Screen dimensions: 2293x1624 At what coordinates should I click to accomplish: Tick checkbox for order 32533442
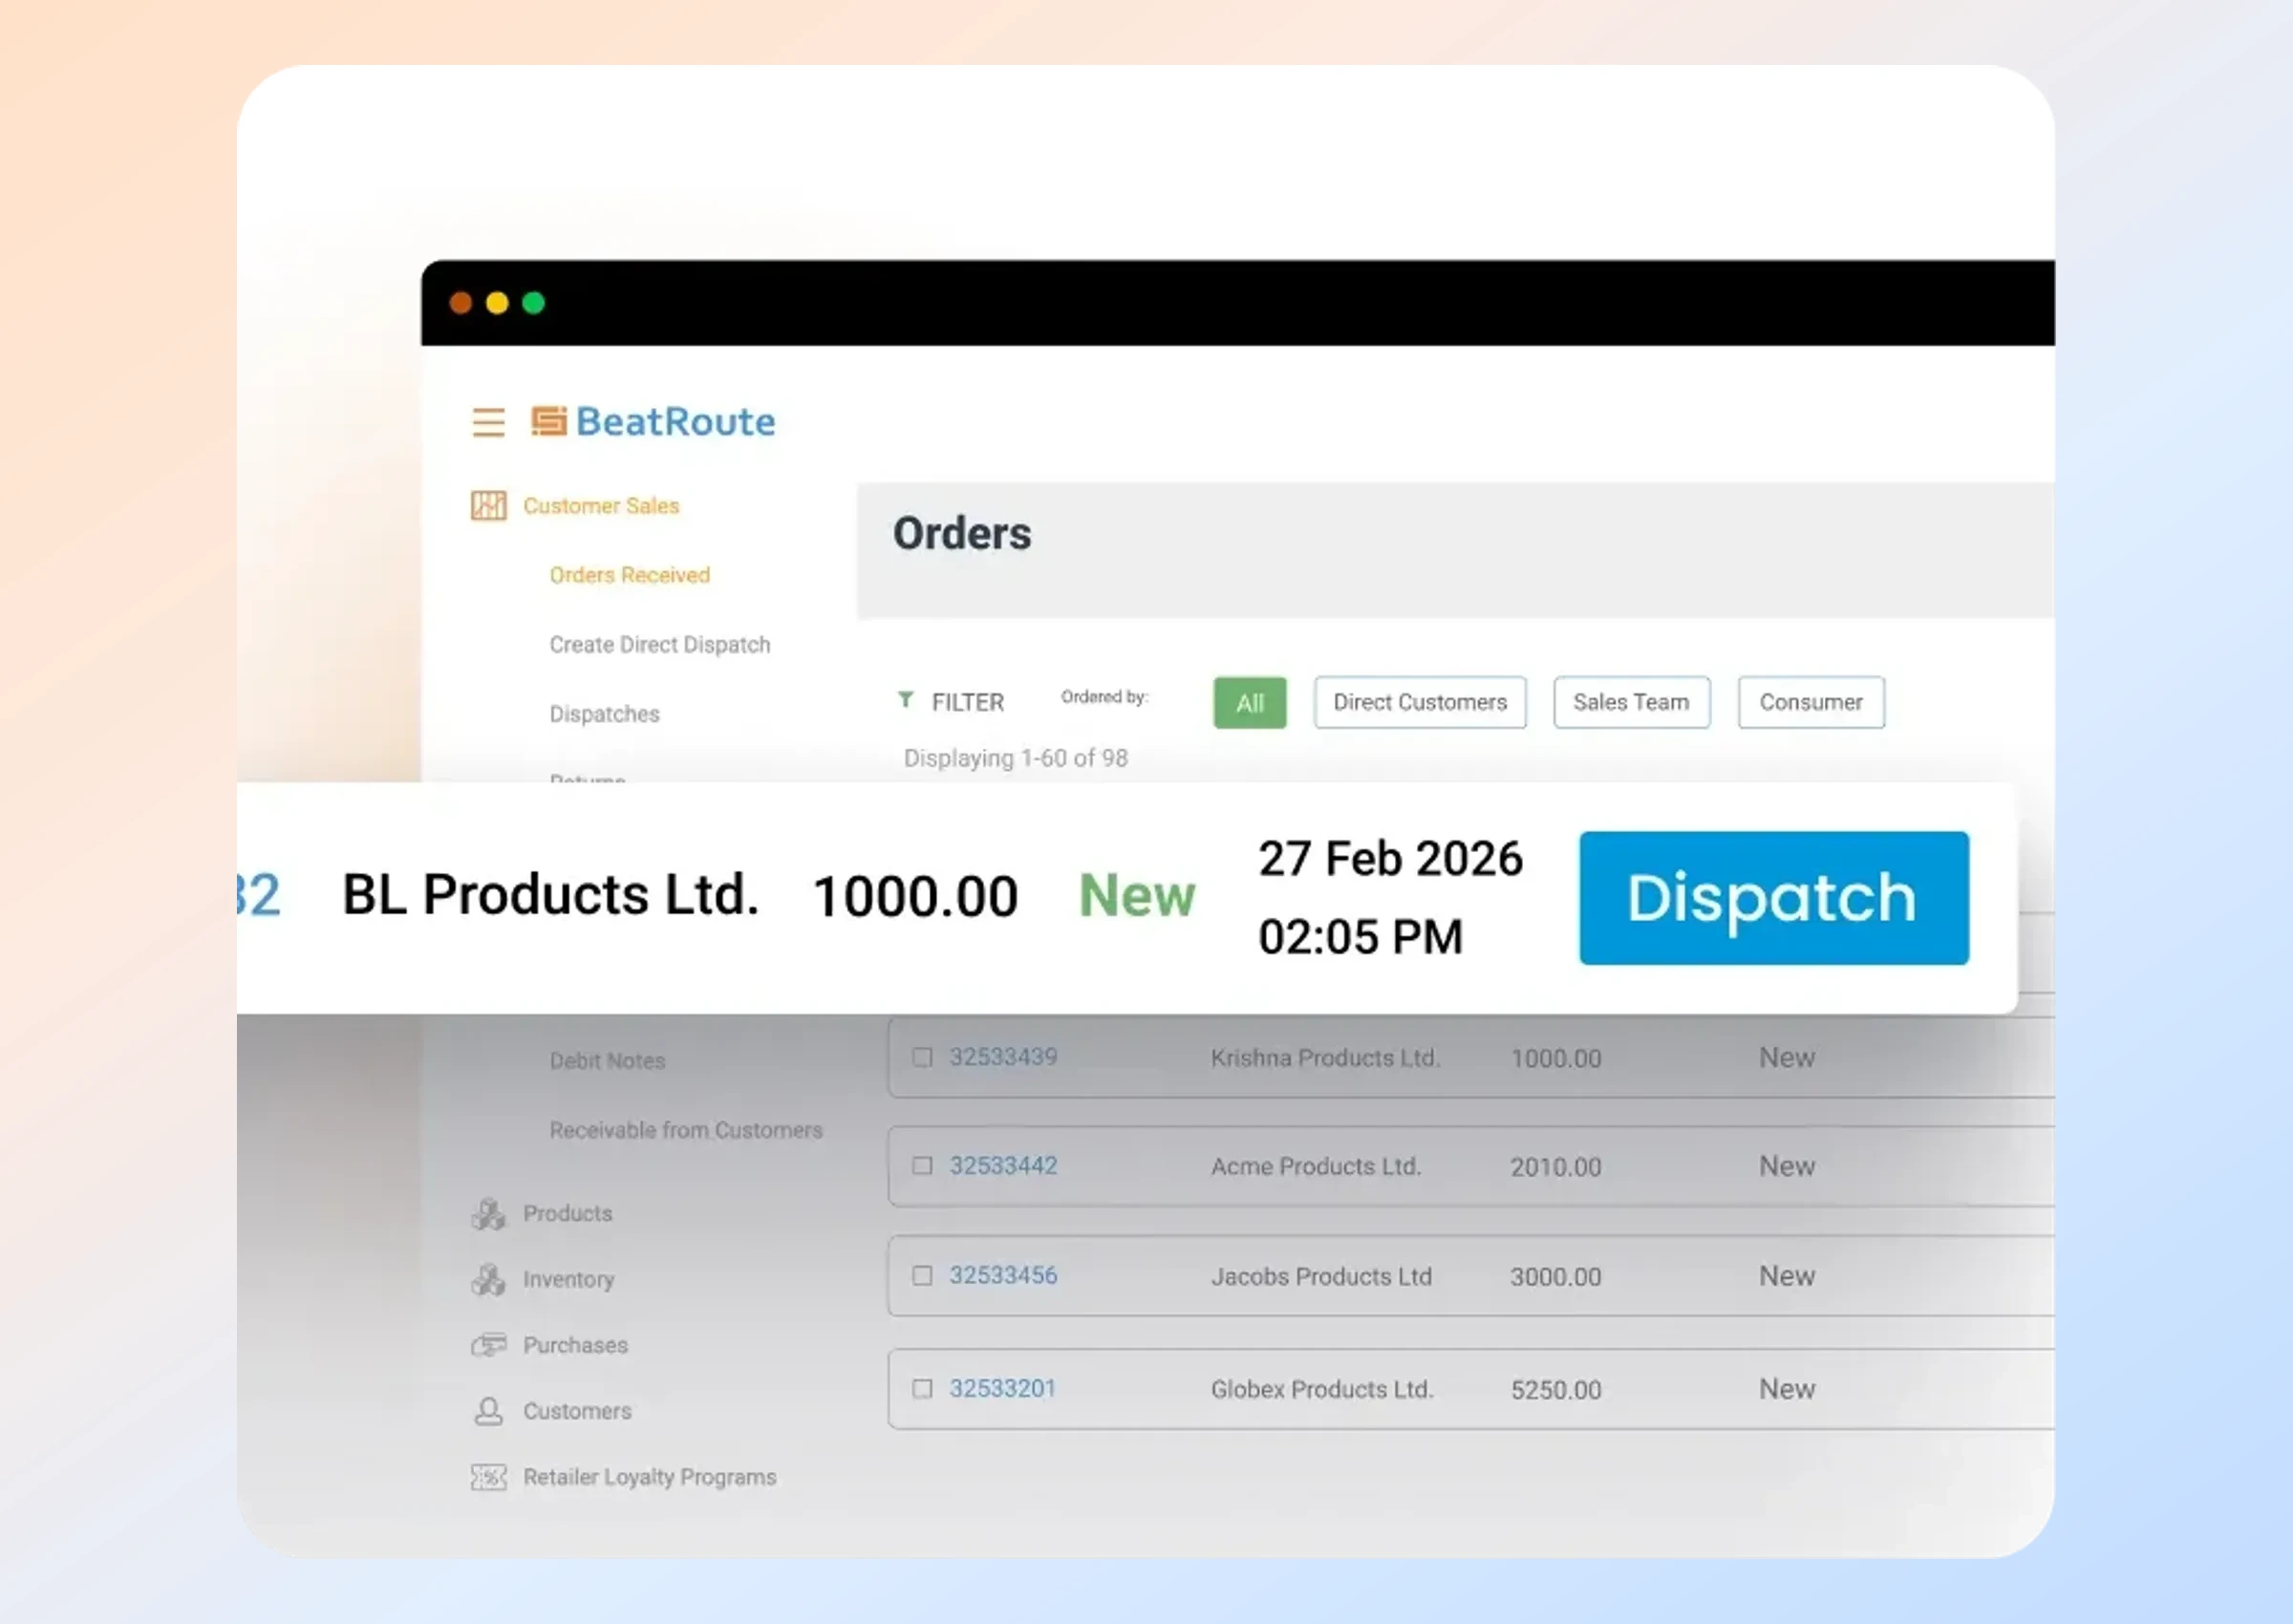[922, 1166]
